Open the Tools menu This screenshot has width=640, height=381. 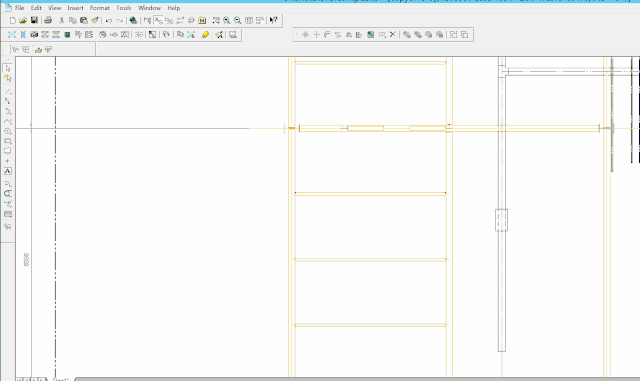coord(124,8)
